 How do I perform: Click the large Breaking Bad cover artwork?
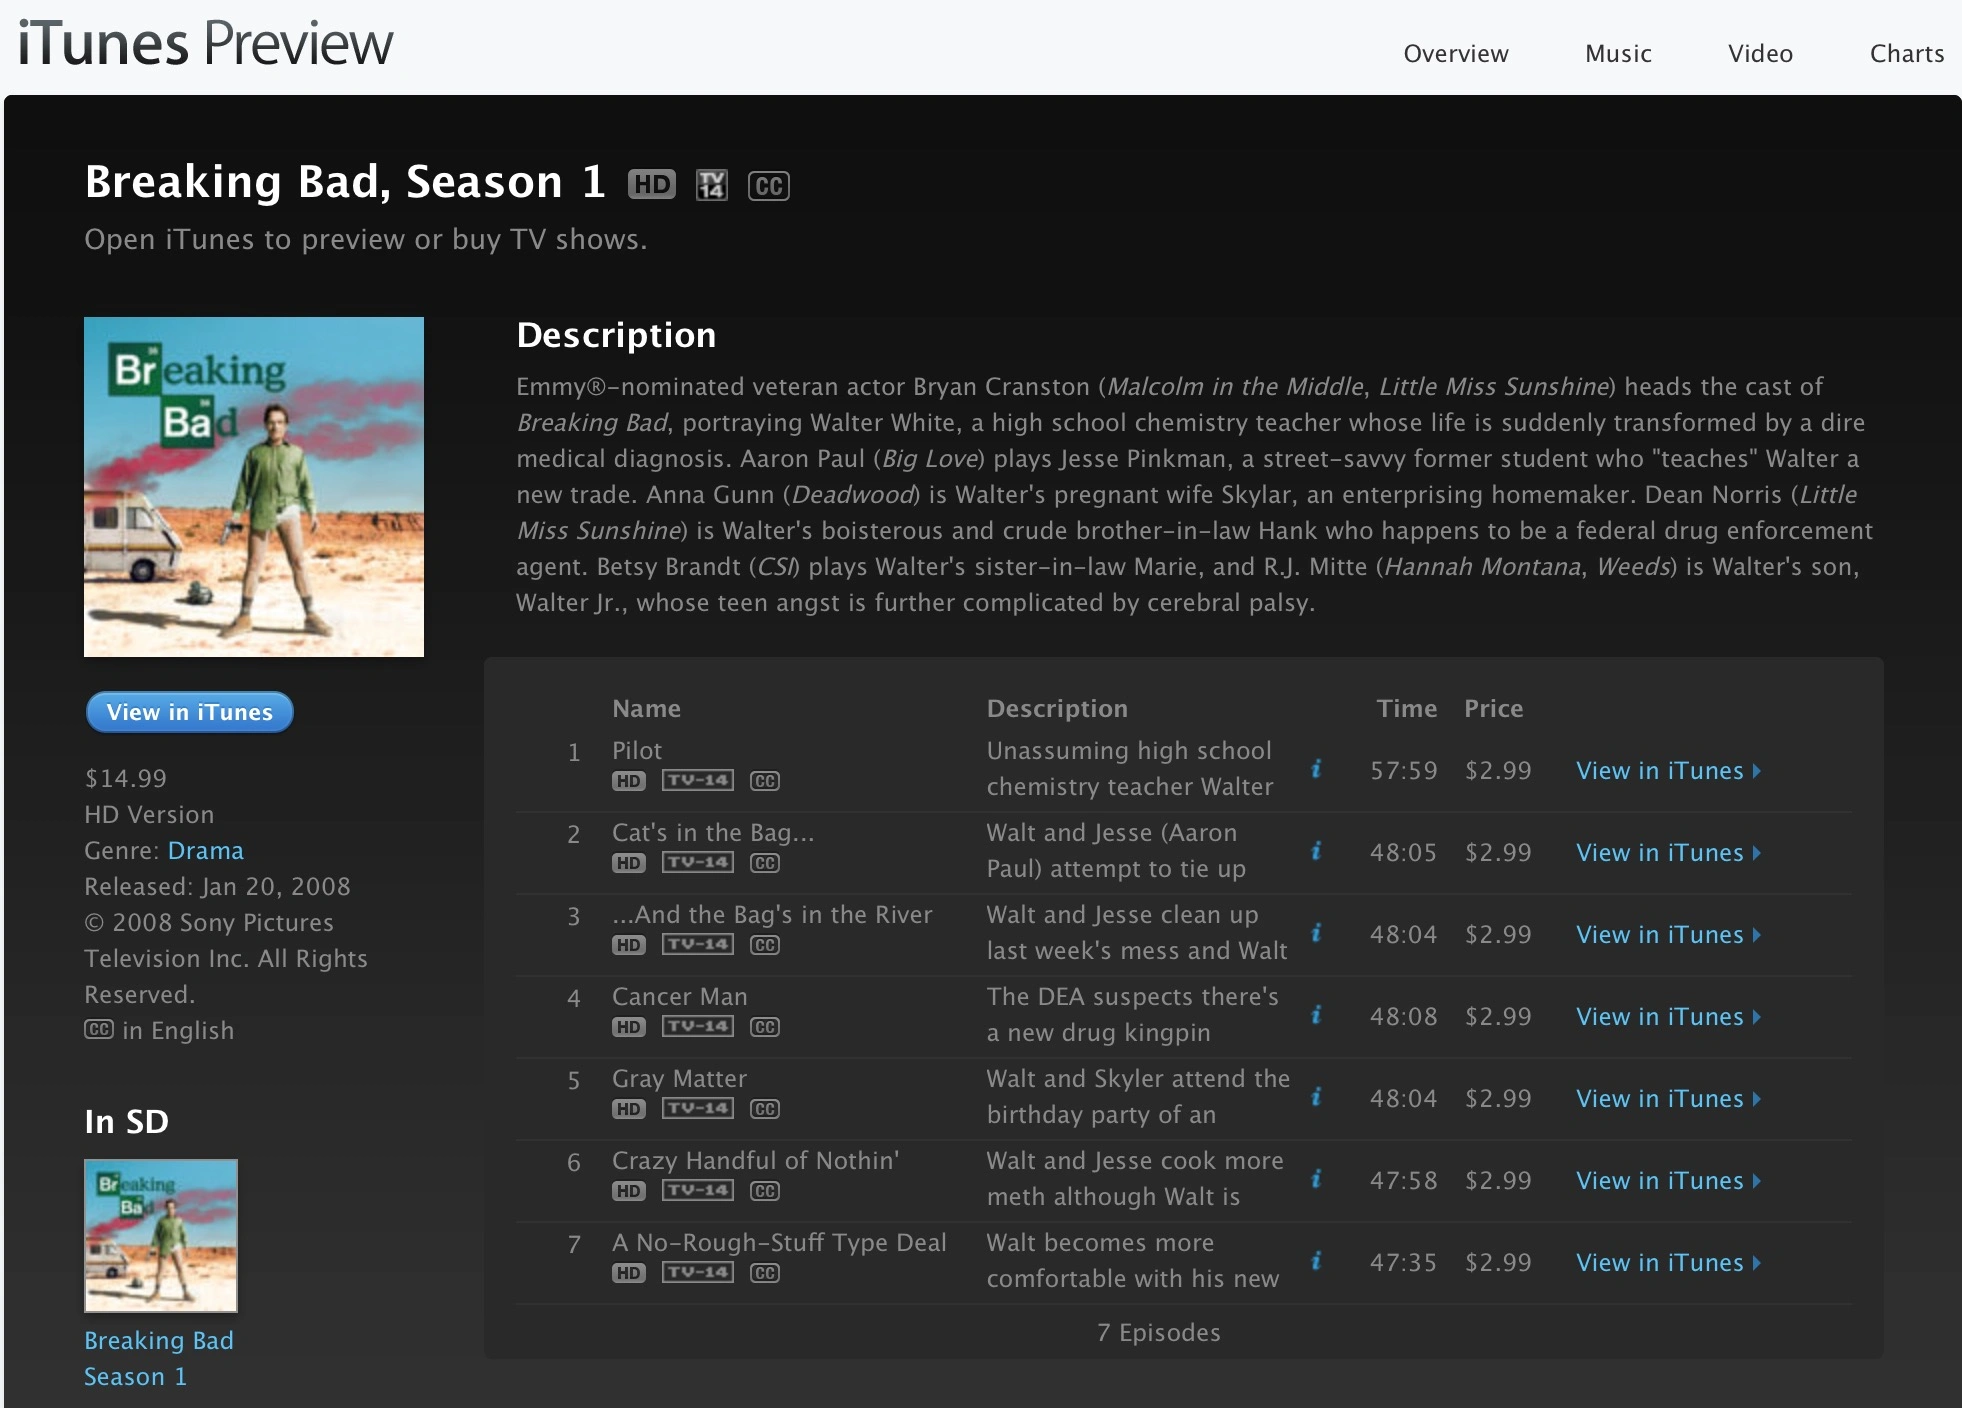pos(254,487)
